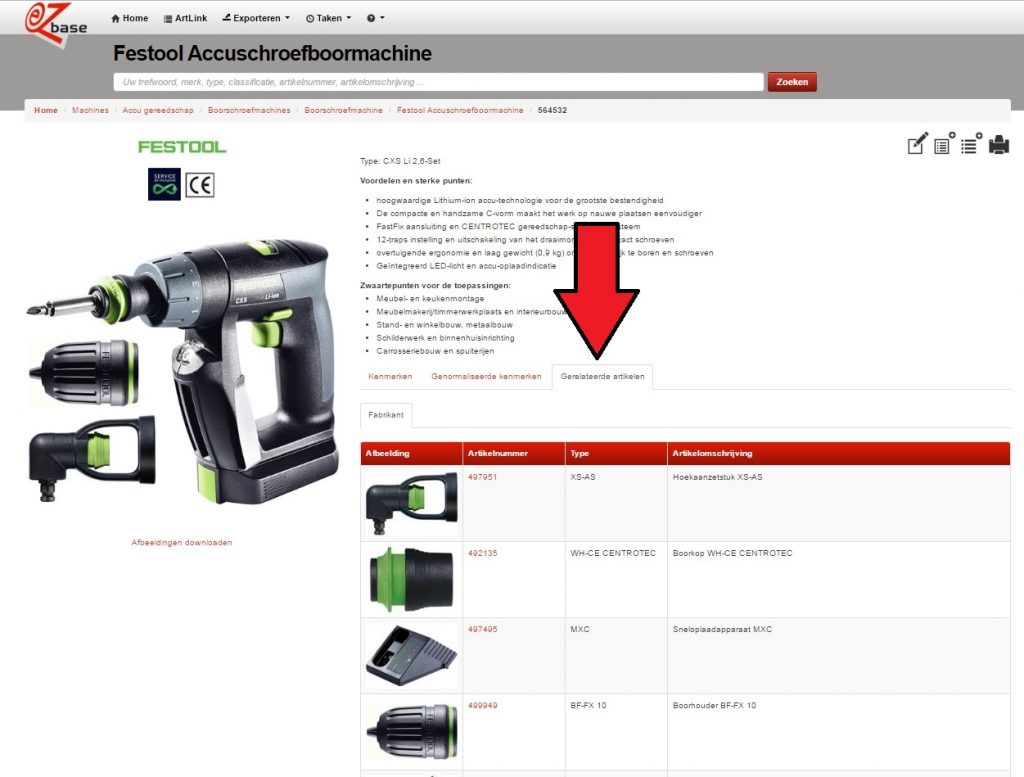Open article number 497951 link

482,477
